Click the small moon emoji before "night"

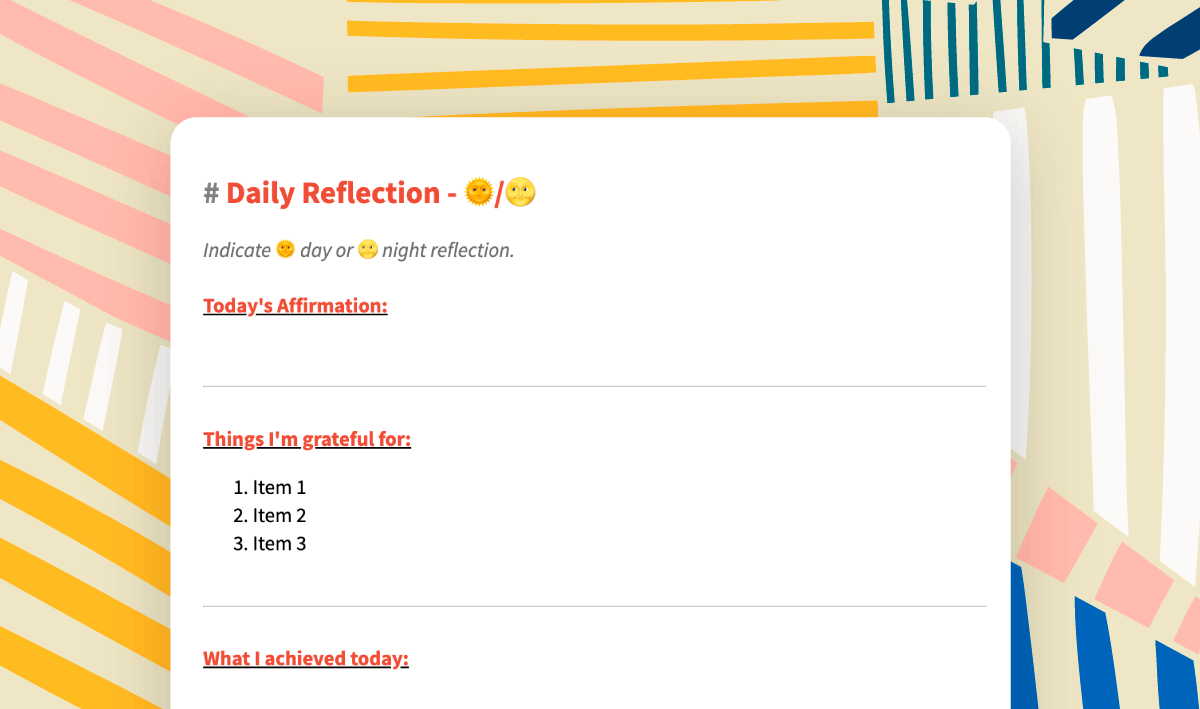(367, 249)
